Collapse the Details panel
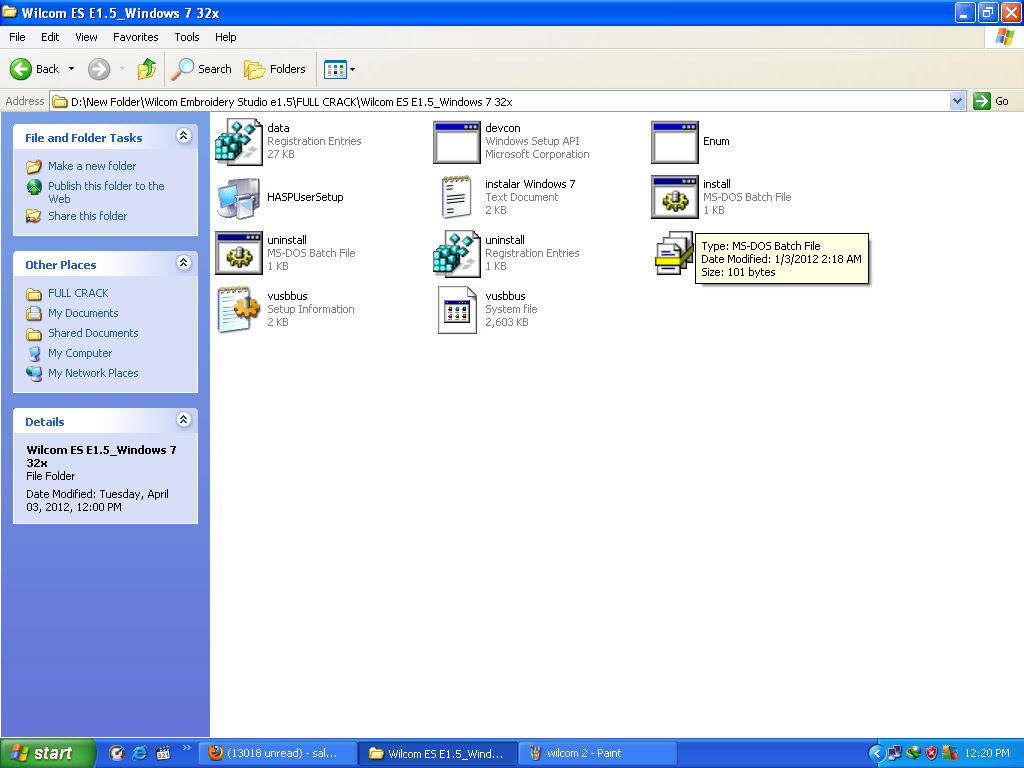This screenshot has height=768, width=1024. pos(184,419)
